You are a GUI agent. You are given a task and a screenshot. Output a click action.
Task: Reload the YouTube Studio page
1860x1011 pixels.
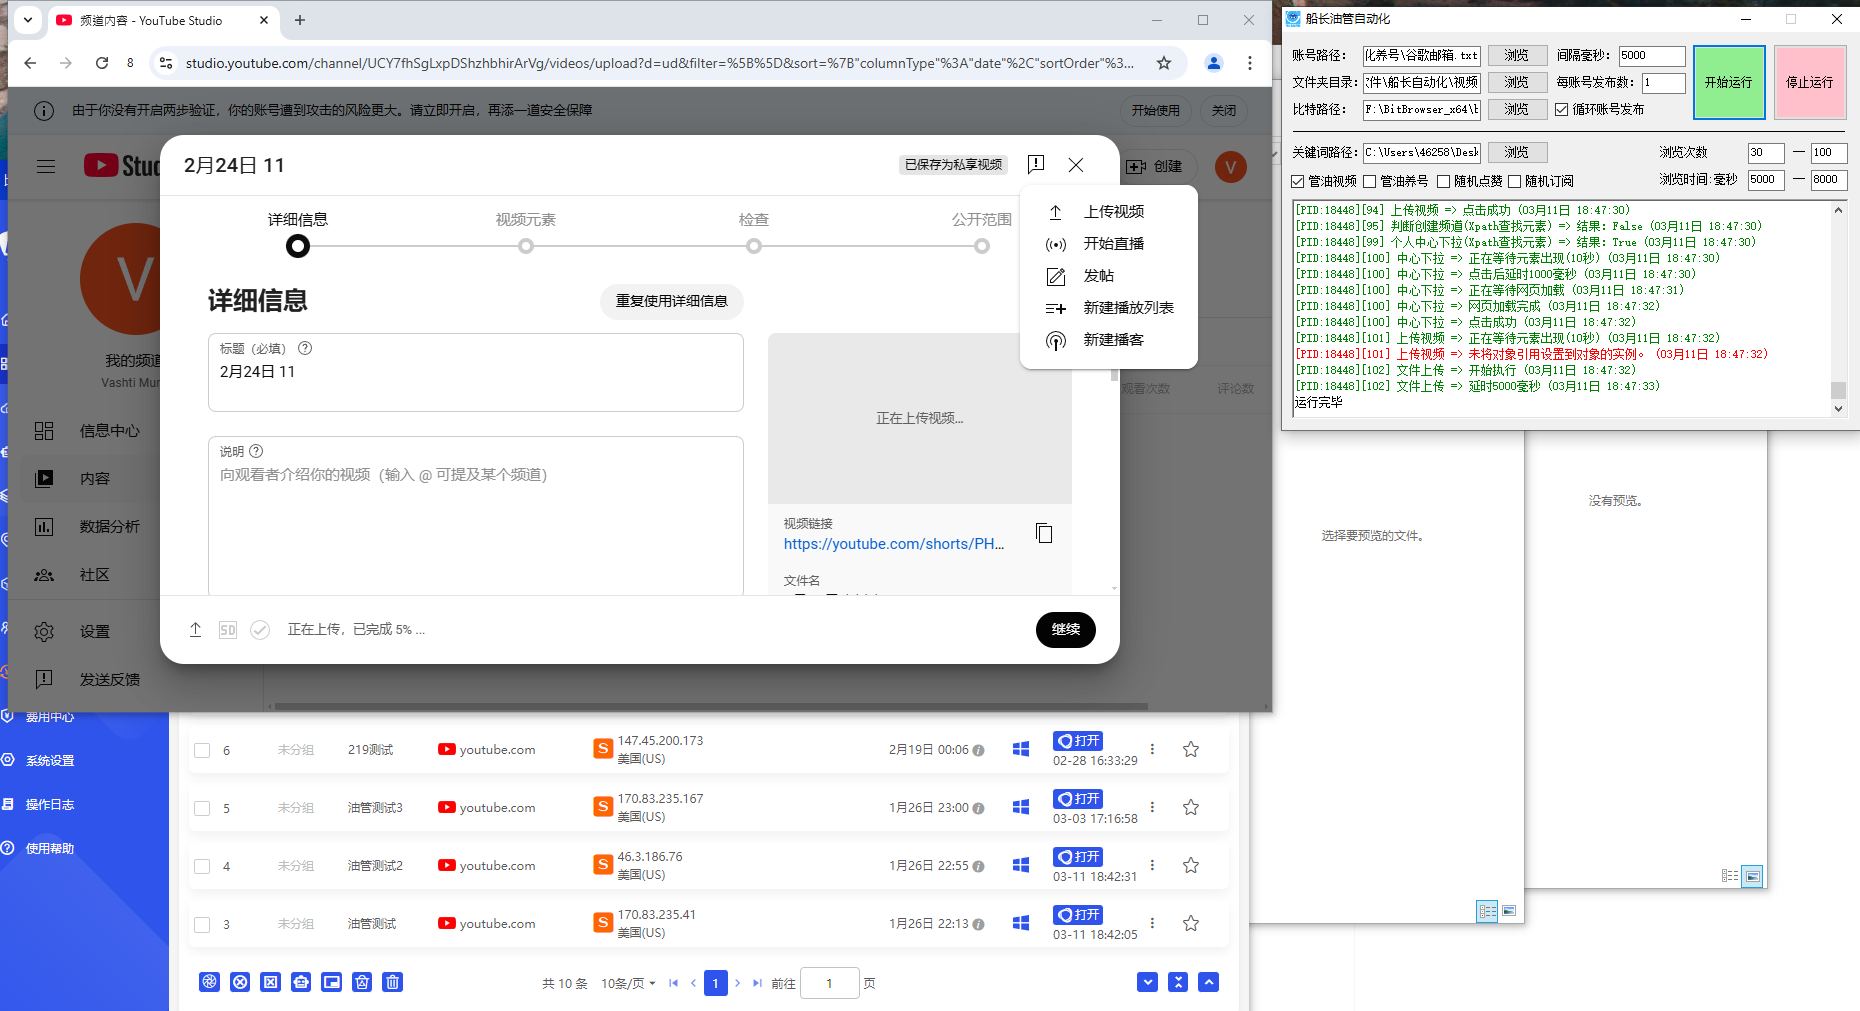pyautogui.click(x=102, y=63)
